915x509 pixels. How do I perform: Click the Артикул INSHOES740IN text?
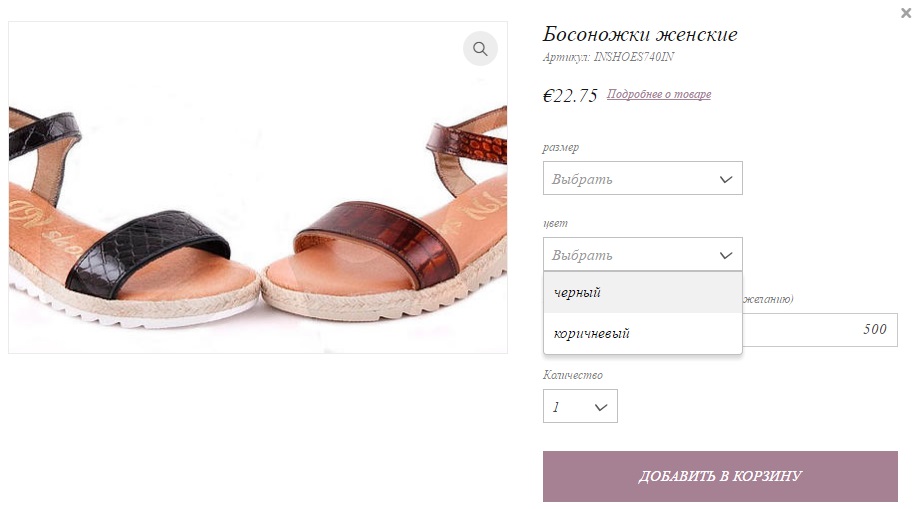[x=608, y=57]
